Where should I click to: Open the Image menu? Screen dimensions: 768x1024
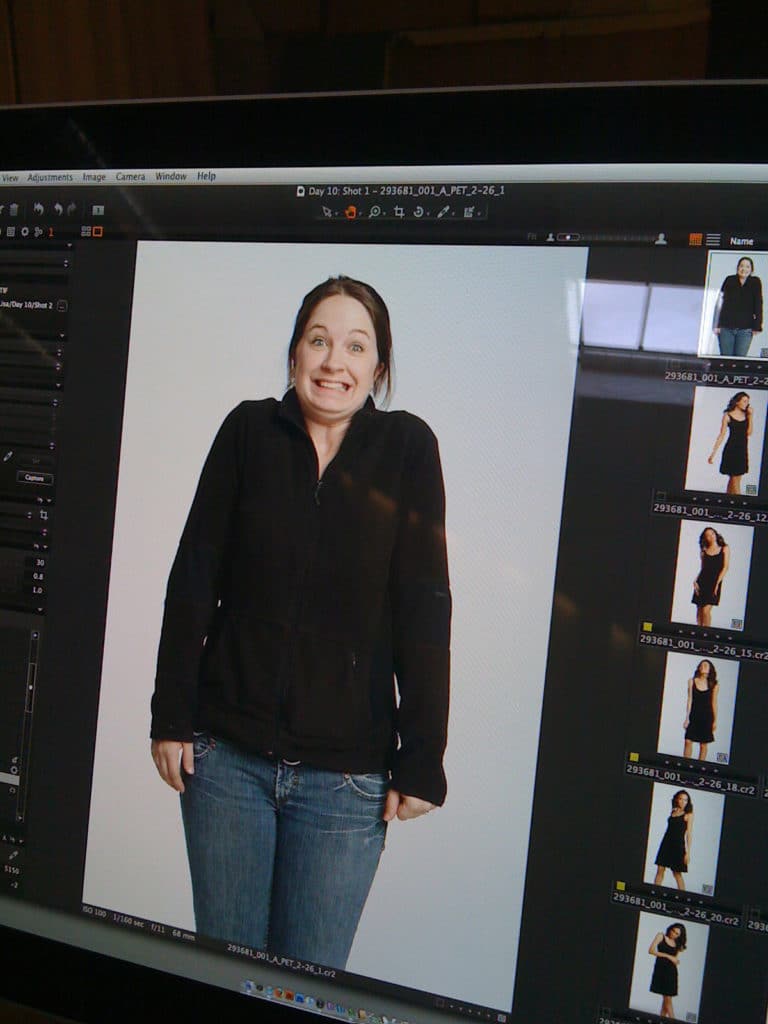coord(94,177)
